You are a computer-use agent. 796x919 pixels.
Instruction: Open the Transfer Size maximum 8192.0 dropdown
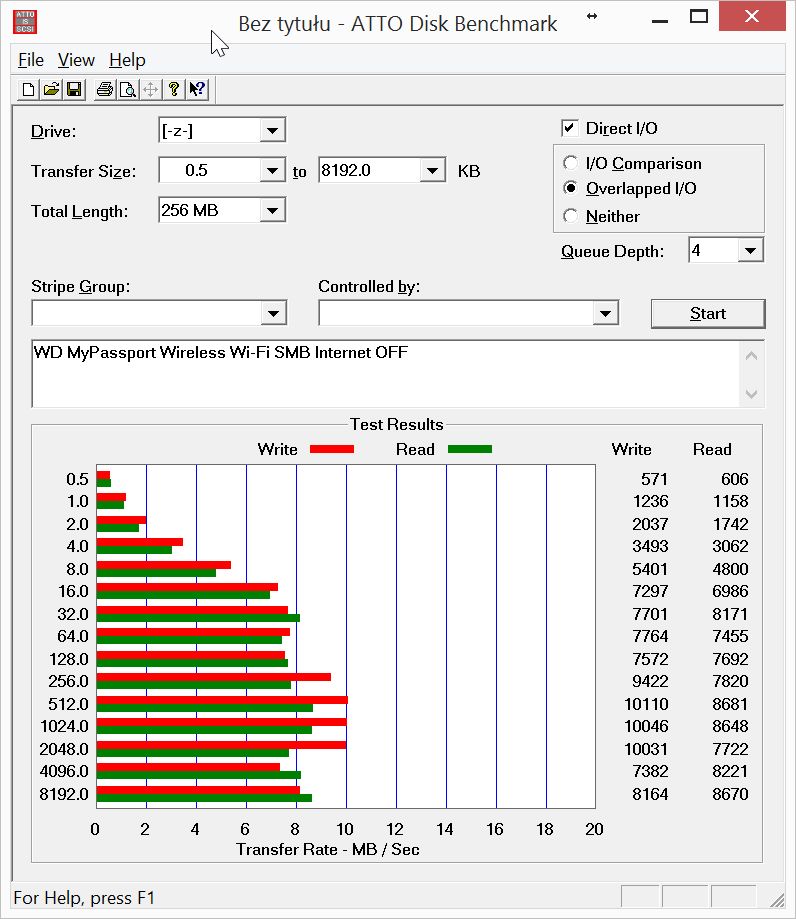[433, 171]
